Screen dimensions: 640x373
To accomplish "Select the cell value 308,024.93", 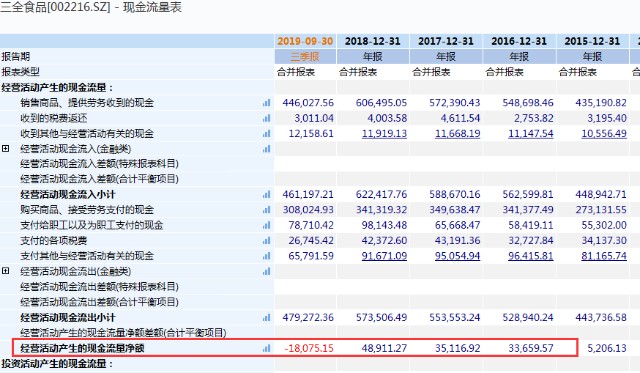I will pyautogui.click(x=308, y=210).
